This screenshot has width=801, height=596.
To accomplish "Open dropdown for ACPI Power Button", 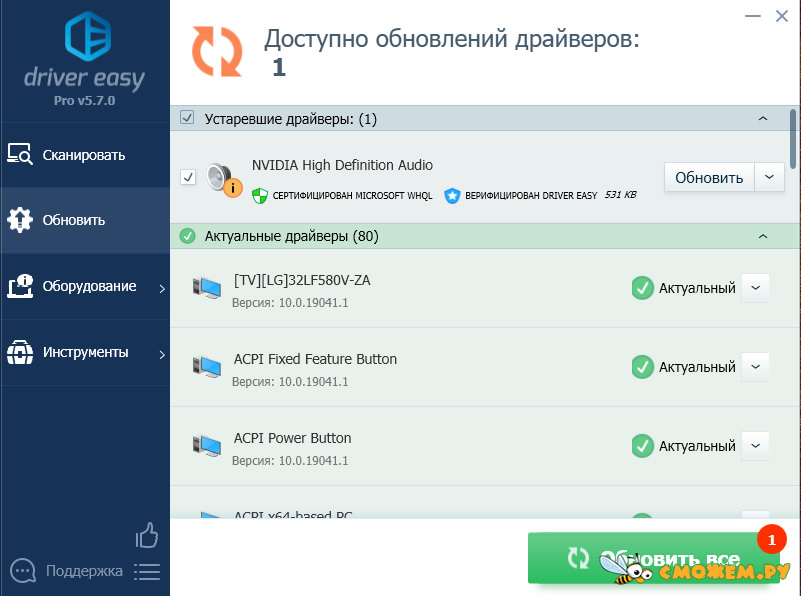I will [x=756, y=446].
